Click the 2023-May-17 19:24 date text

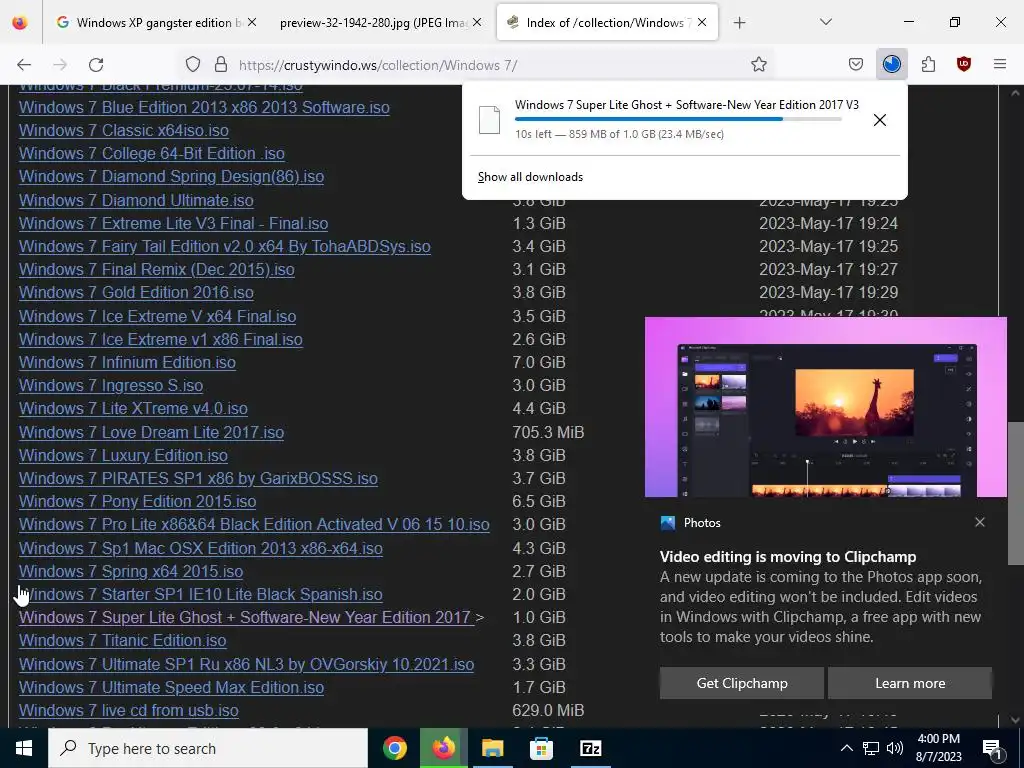[x=828, y=223]
